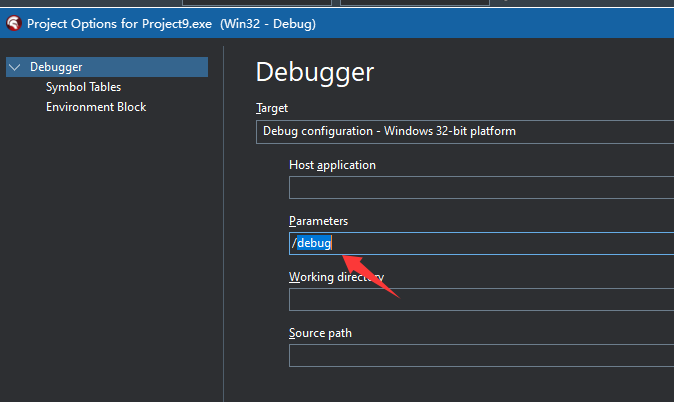674x402 pixels.
Task: Click the Debugger page heading
Action: pyautogui.click(x=314, y=71)
